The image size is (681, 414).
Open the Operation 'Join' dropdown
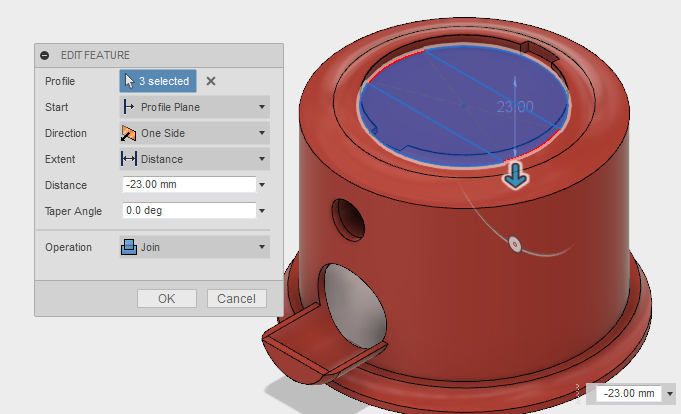click(x=195, y=247)
